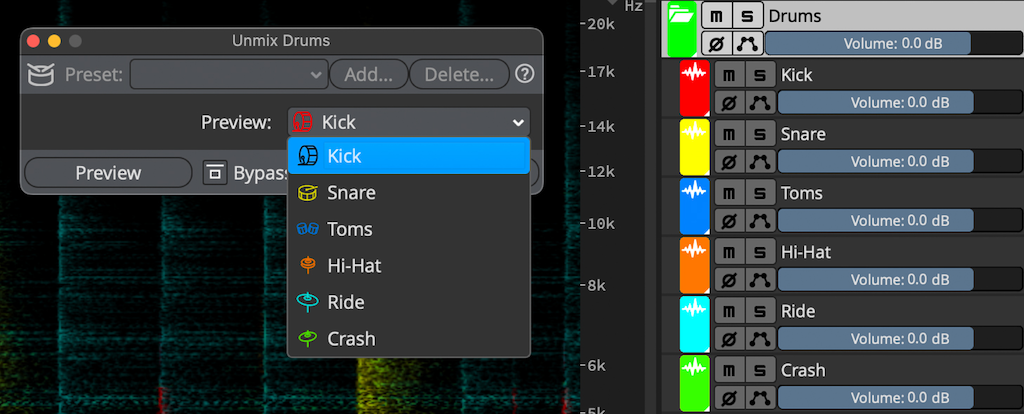Solo the Snare layer
Image resolution: width=1024 pixels, height=414 pixels.
[760, 134]
